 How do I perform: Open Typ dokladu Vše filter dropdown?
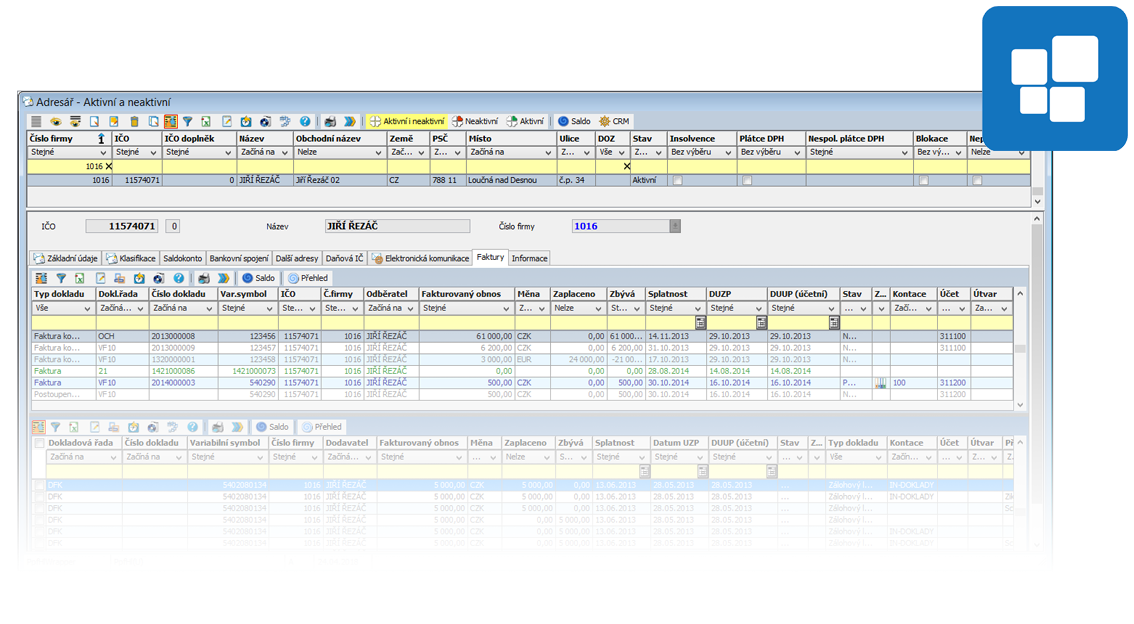(87, 309)
